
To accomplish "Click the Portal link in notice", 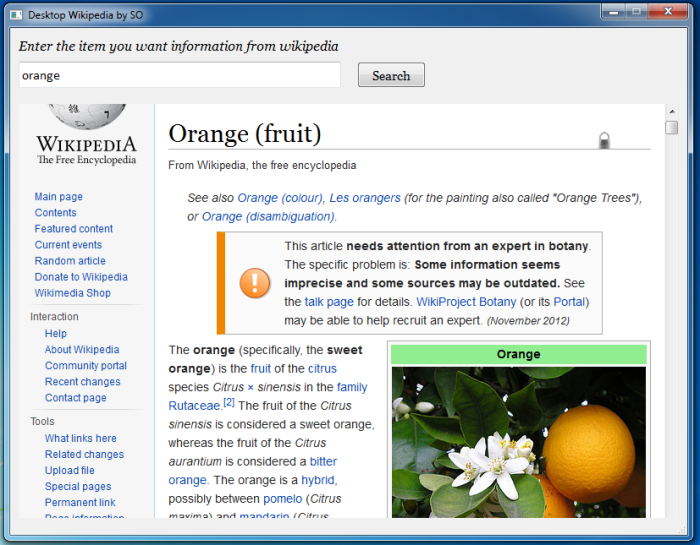I will coord(569,302).
